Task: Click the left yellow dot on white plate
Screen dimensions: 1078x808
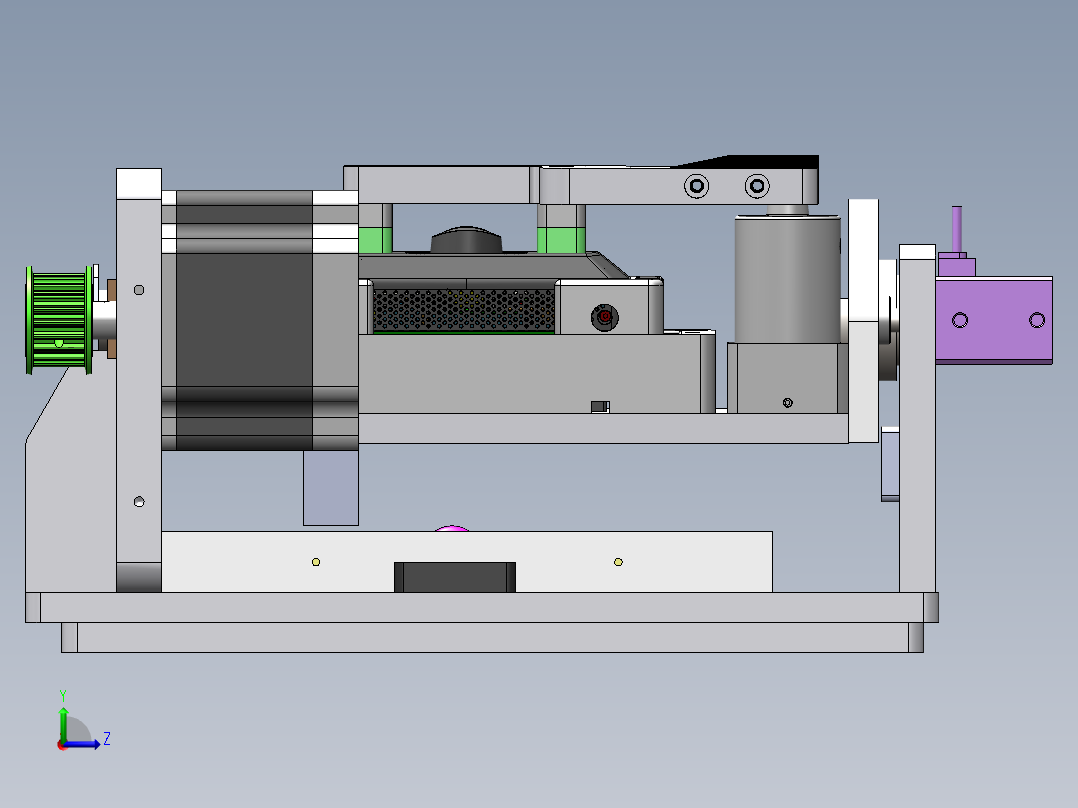Action: point(316,562)
